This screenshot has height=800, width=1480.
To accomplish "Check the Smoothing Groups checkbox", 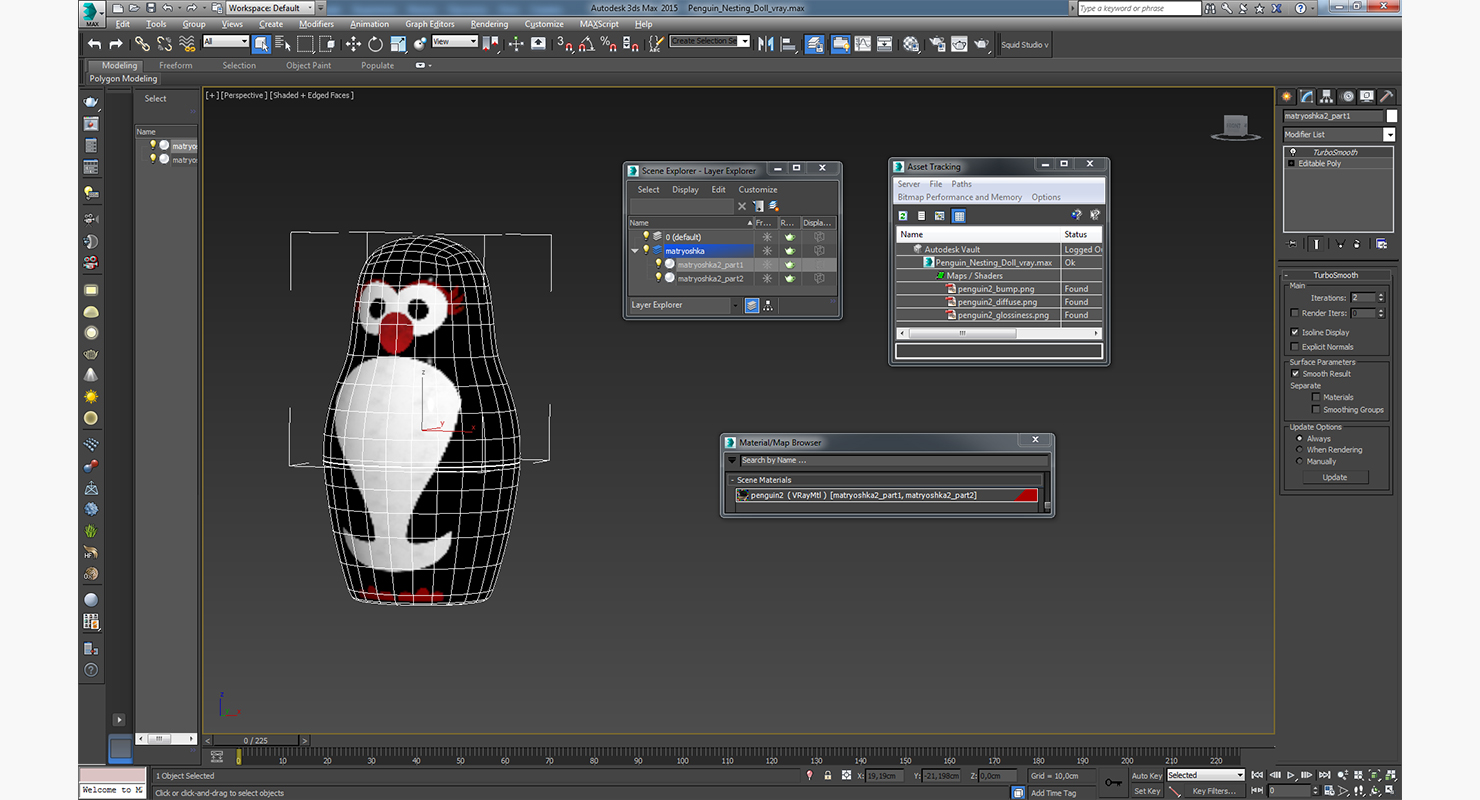I will [1316, 410].
